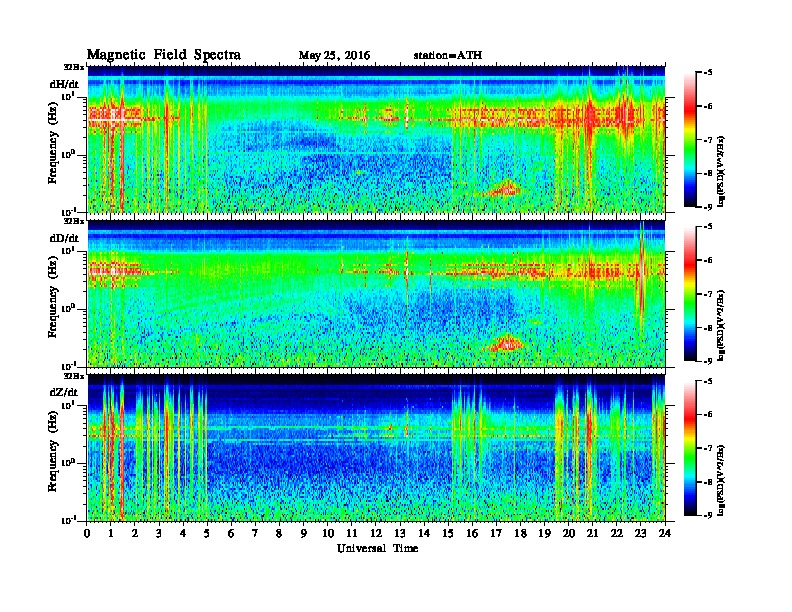Click the '32Hz' label above dH/dt panel
Screen dimensions: 792x612
click(x=73, y=67)
